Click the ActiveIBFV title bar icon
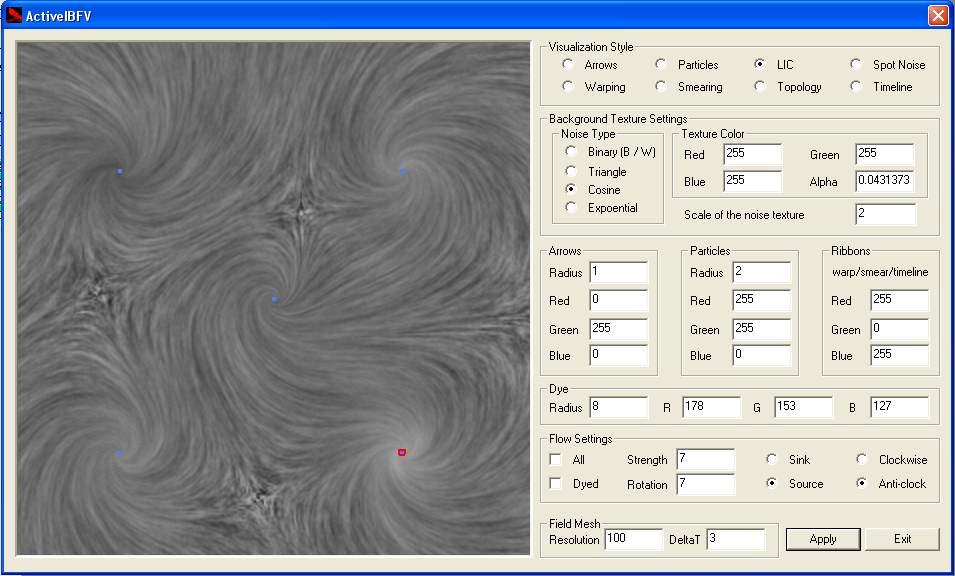Image resolution: width=955 pixels, height=576 pixels. [14, 16]
